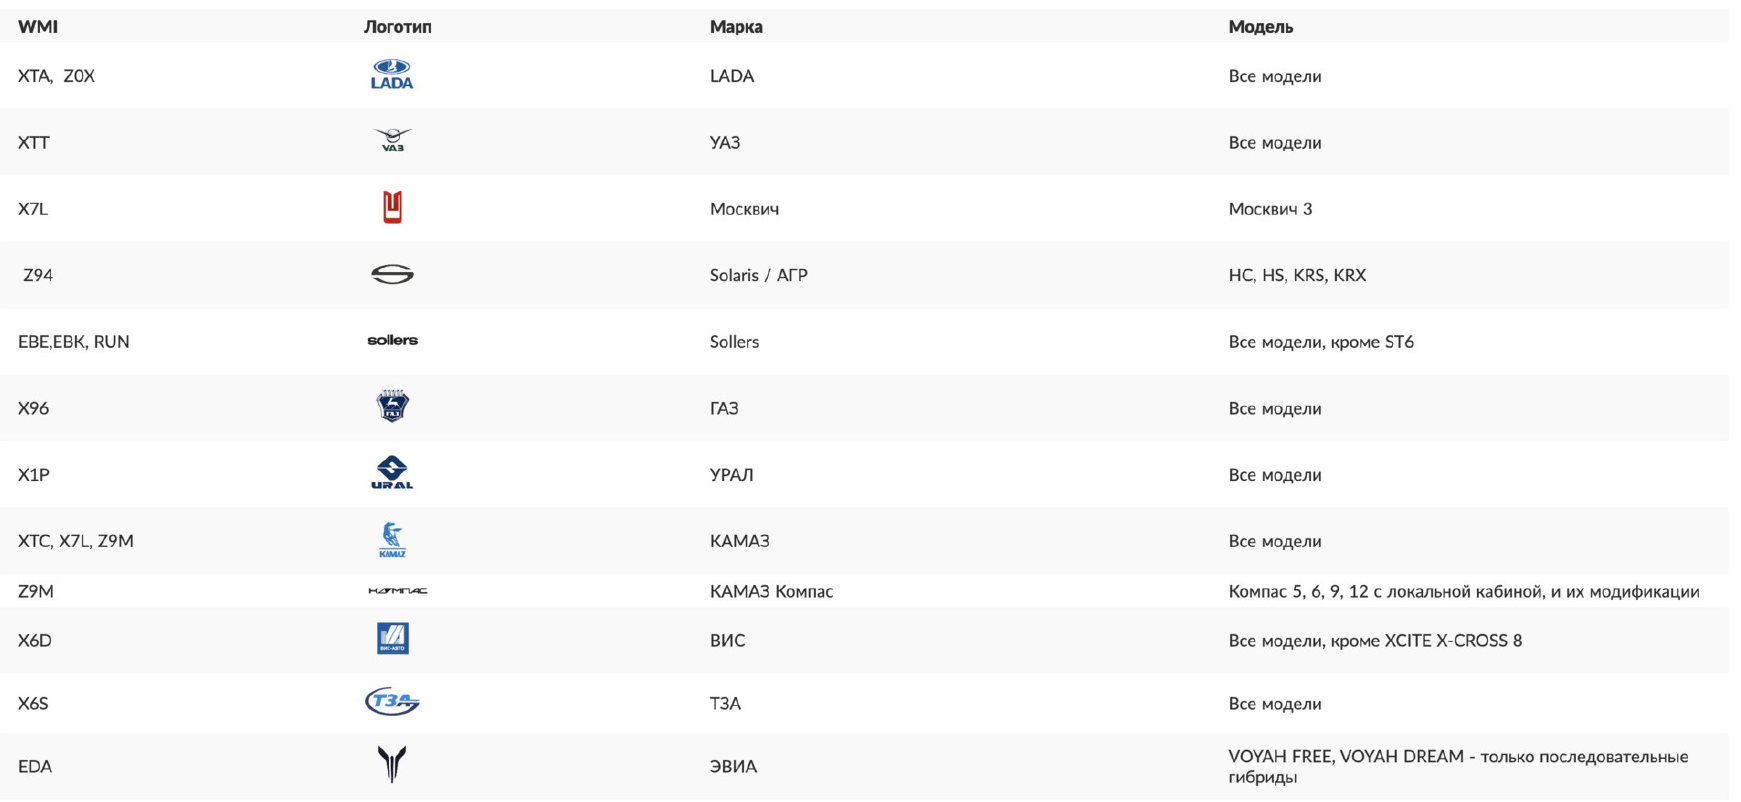Click the Модель column header

pyautogui.click(x=1261, y=27)
